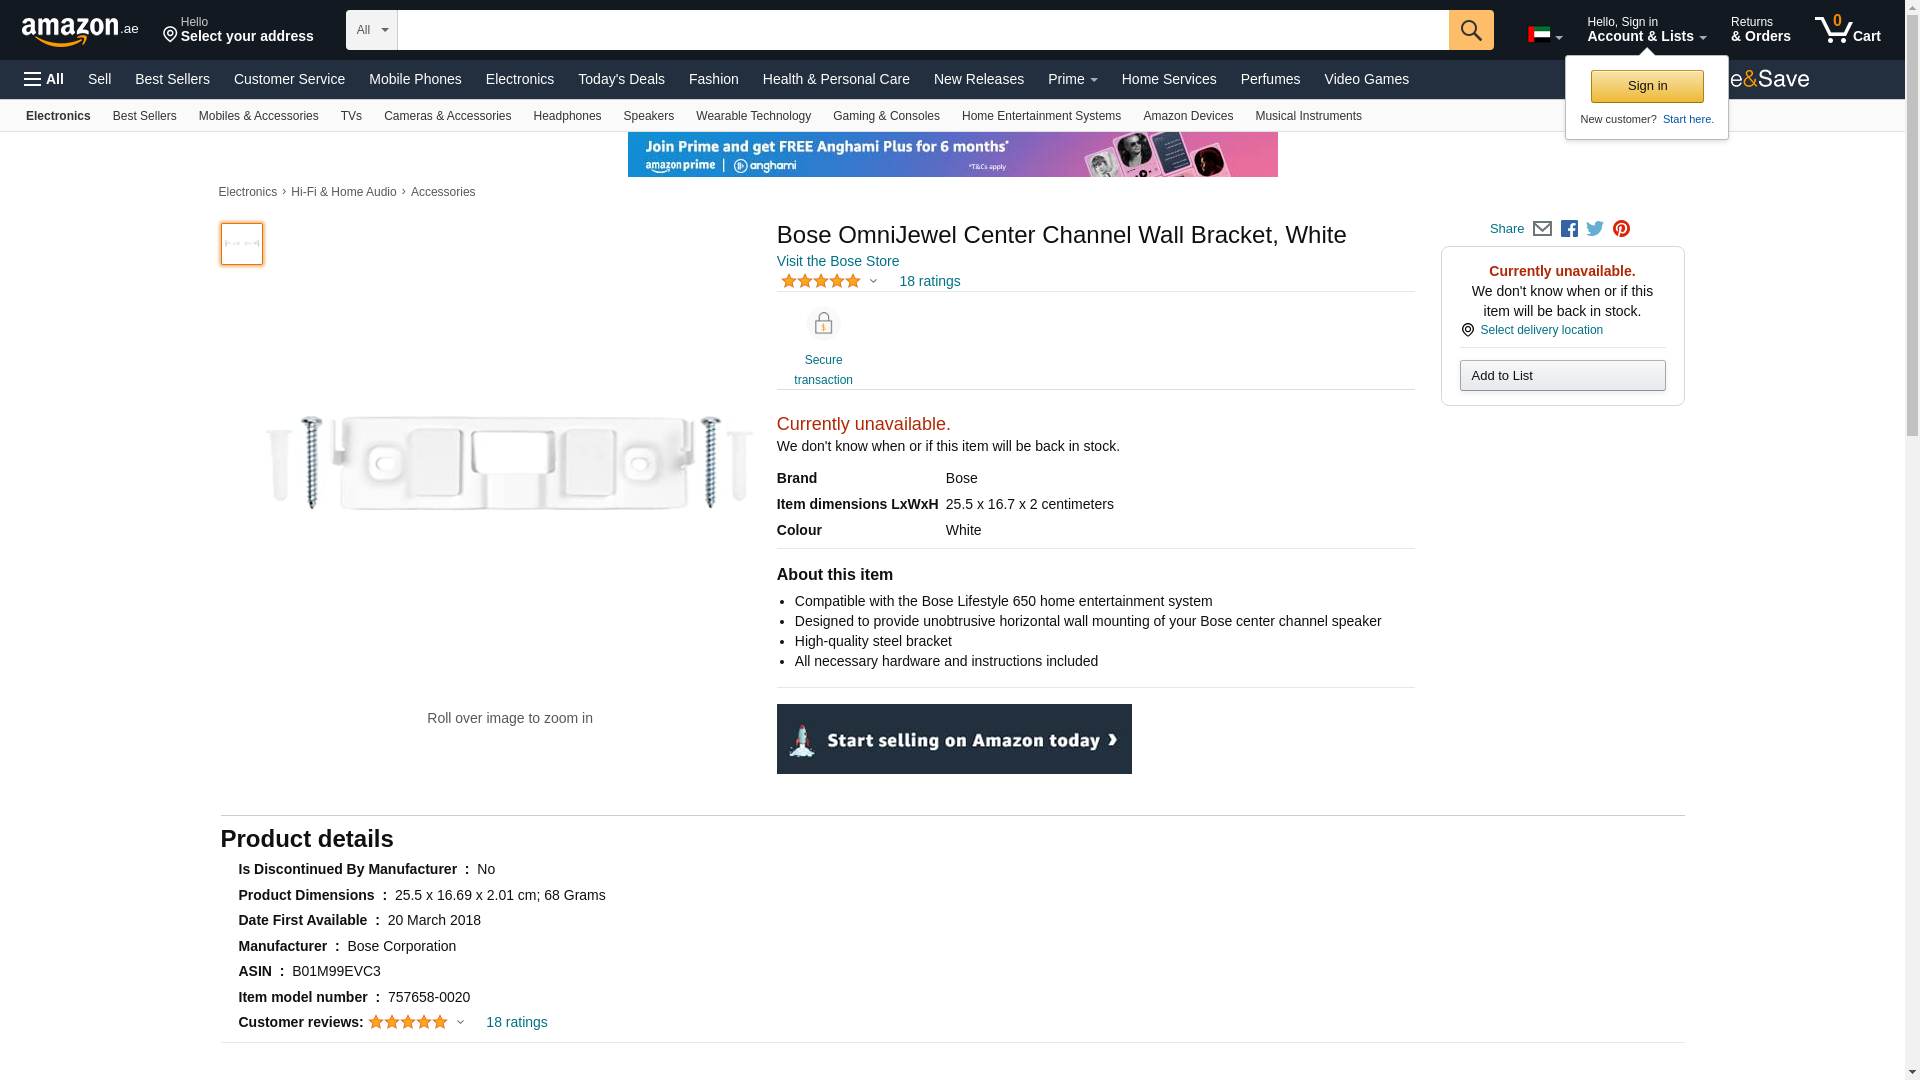Screen dimensions: 1920x1080
Task: Click the yellow Sign in button
Action: 1647,86
